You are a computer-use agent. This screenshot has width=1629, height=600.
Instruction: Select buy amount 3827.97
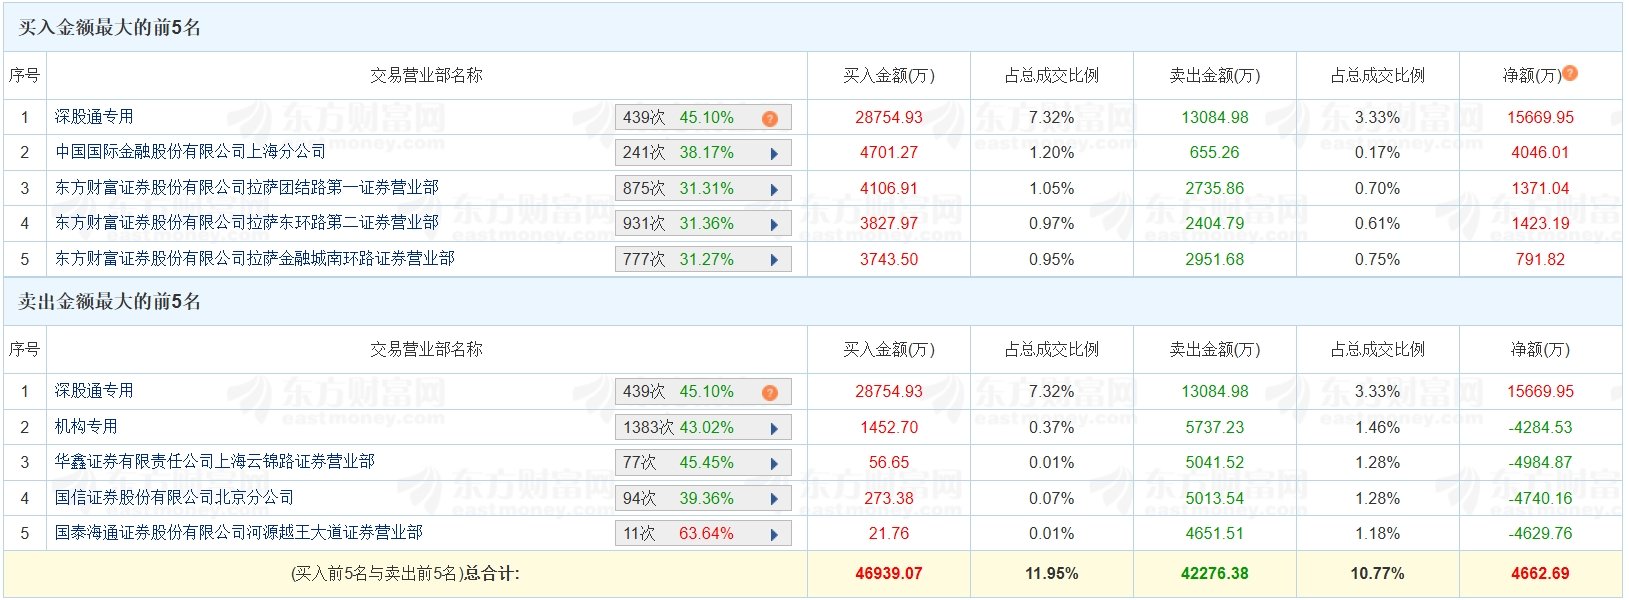tap(889, 224)
